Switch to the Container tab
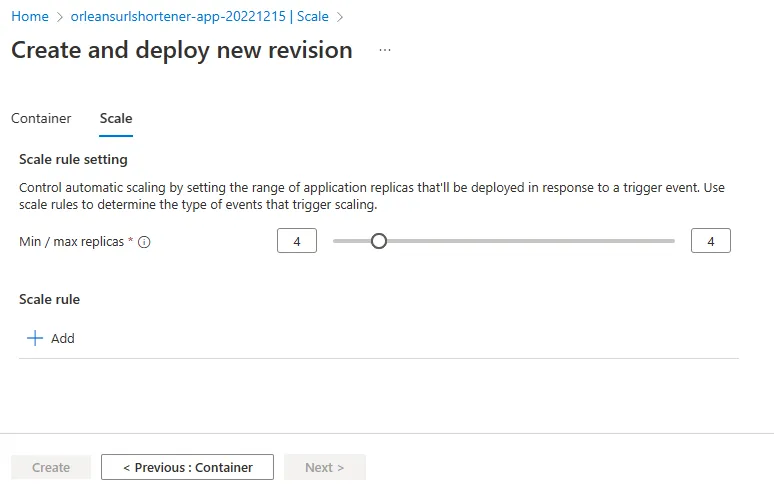The height and width of the screenshot is (490, 774). [x=41, y=118]
